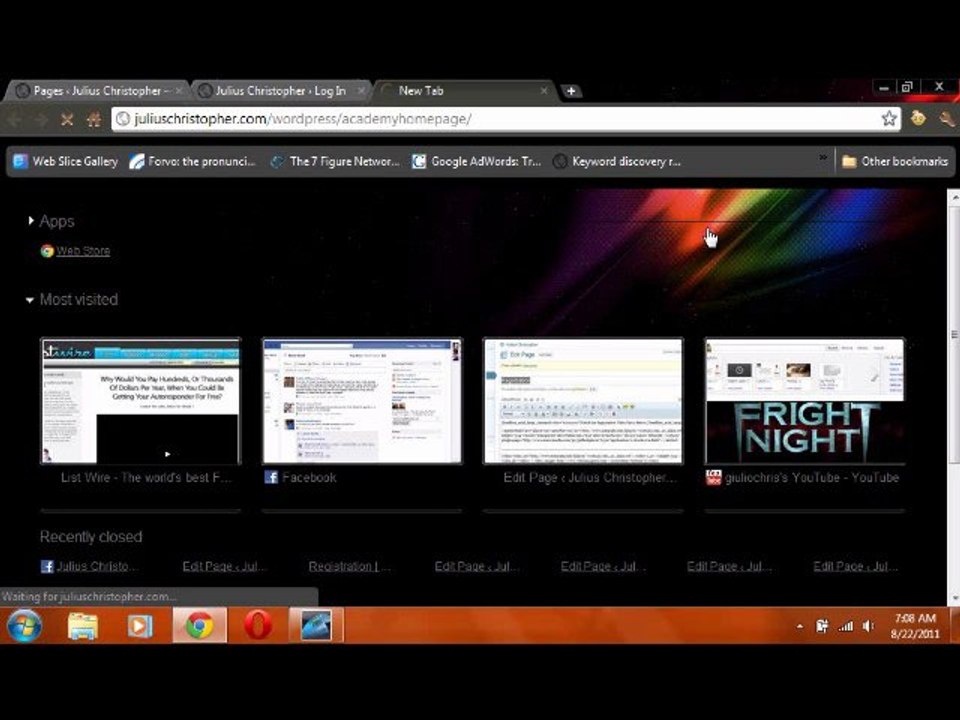Close the New Tab tab
Screen dimensions: 960x720
pos(544,91)
